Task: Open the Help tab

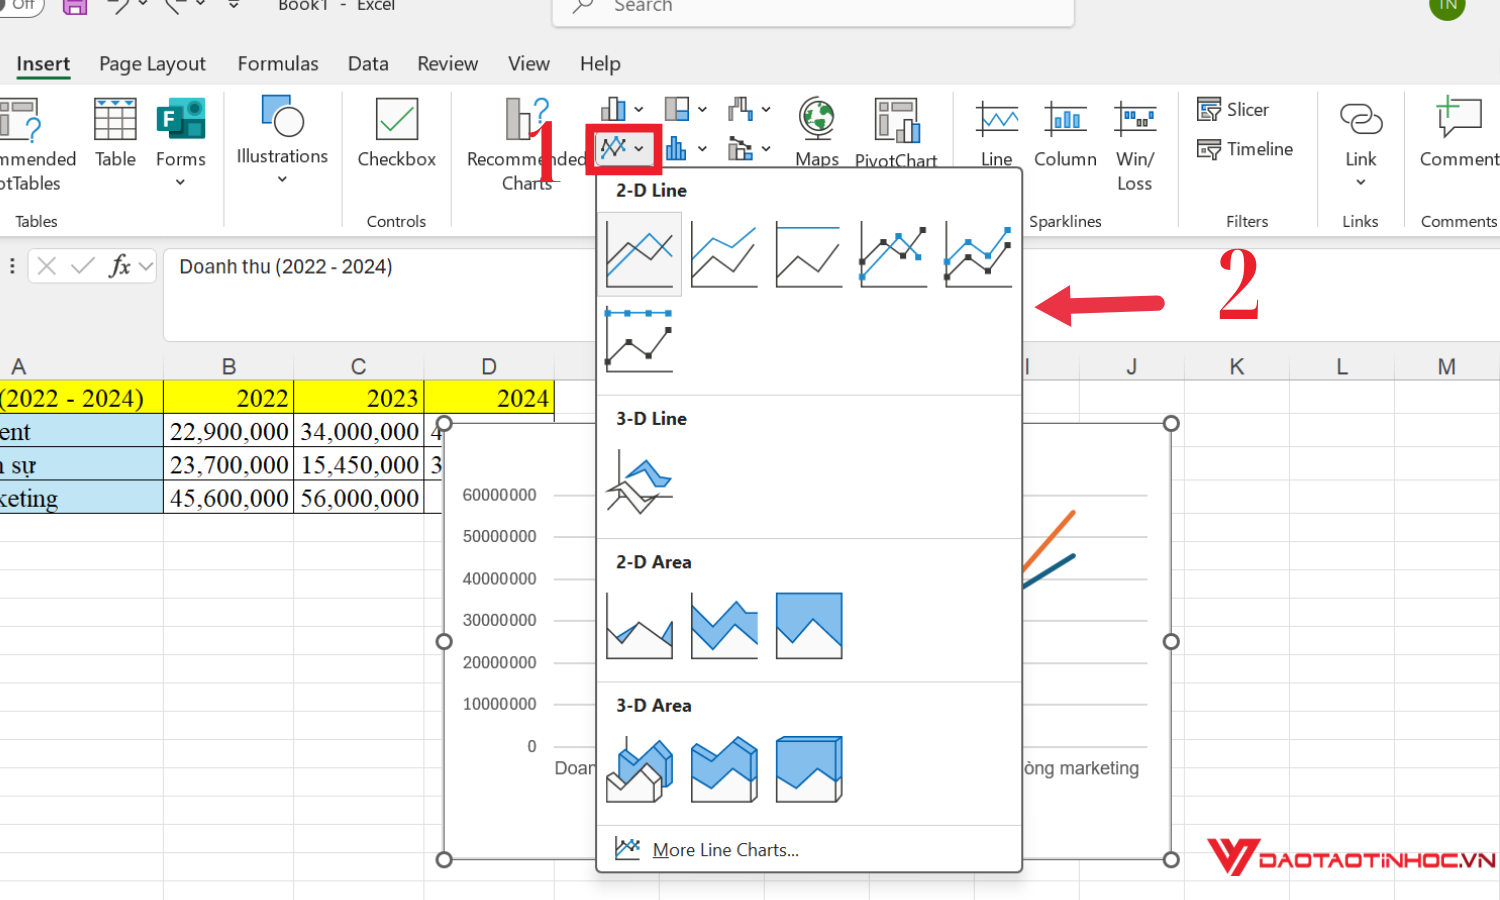Action: (600, 64)
